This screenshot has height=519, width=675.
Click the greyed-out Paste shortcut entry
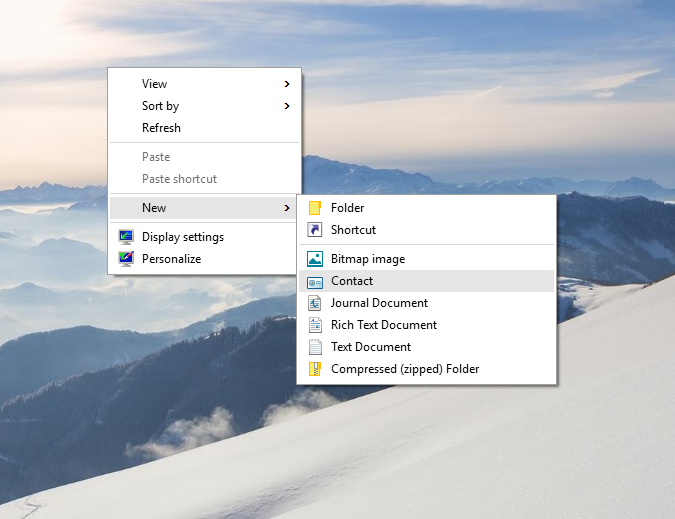(179, 179)
